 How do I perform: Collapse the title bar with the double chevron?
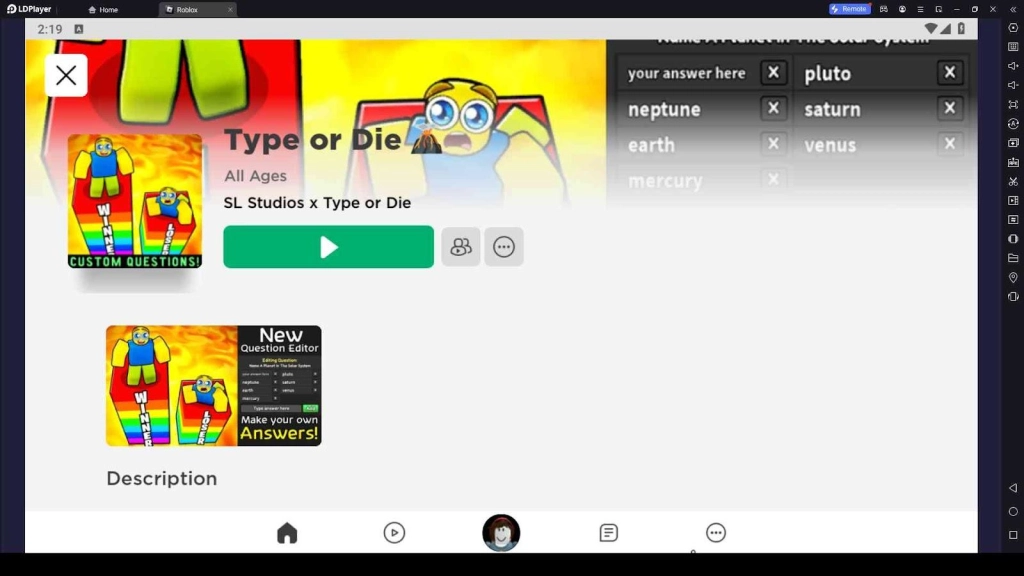[x=1013, y=8]
